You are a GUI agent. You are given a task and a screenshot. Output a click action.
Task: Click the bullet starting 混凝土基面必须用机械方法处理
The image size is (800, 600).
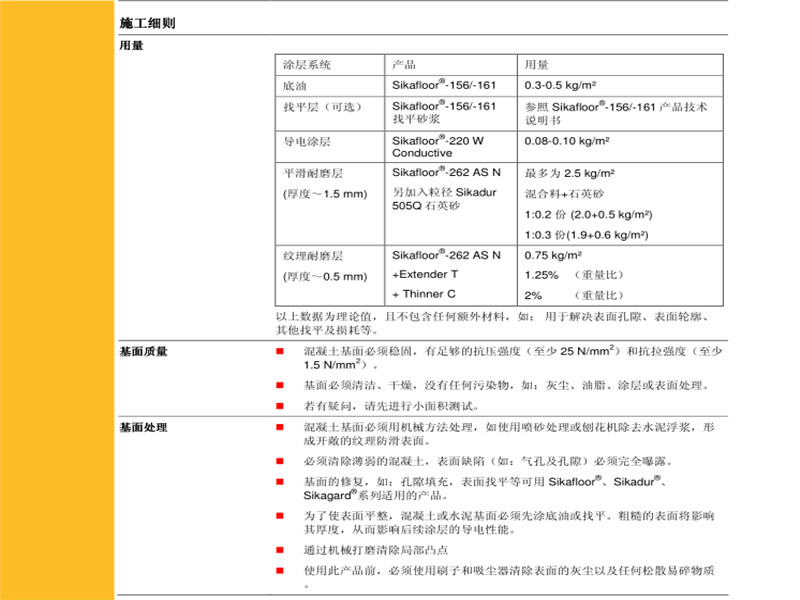point(509,434)
